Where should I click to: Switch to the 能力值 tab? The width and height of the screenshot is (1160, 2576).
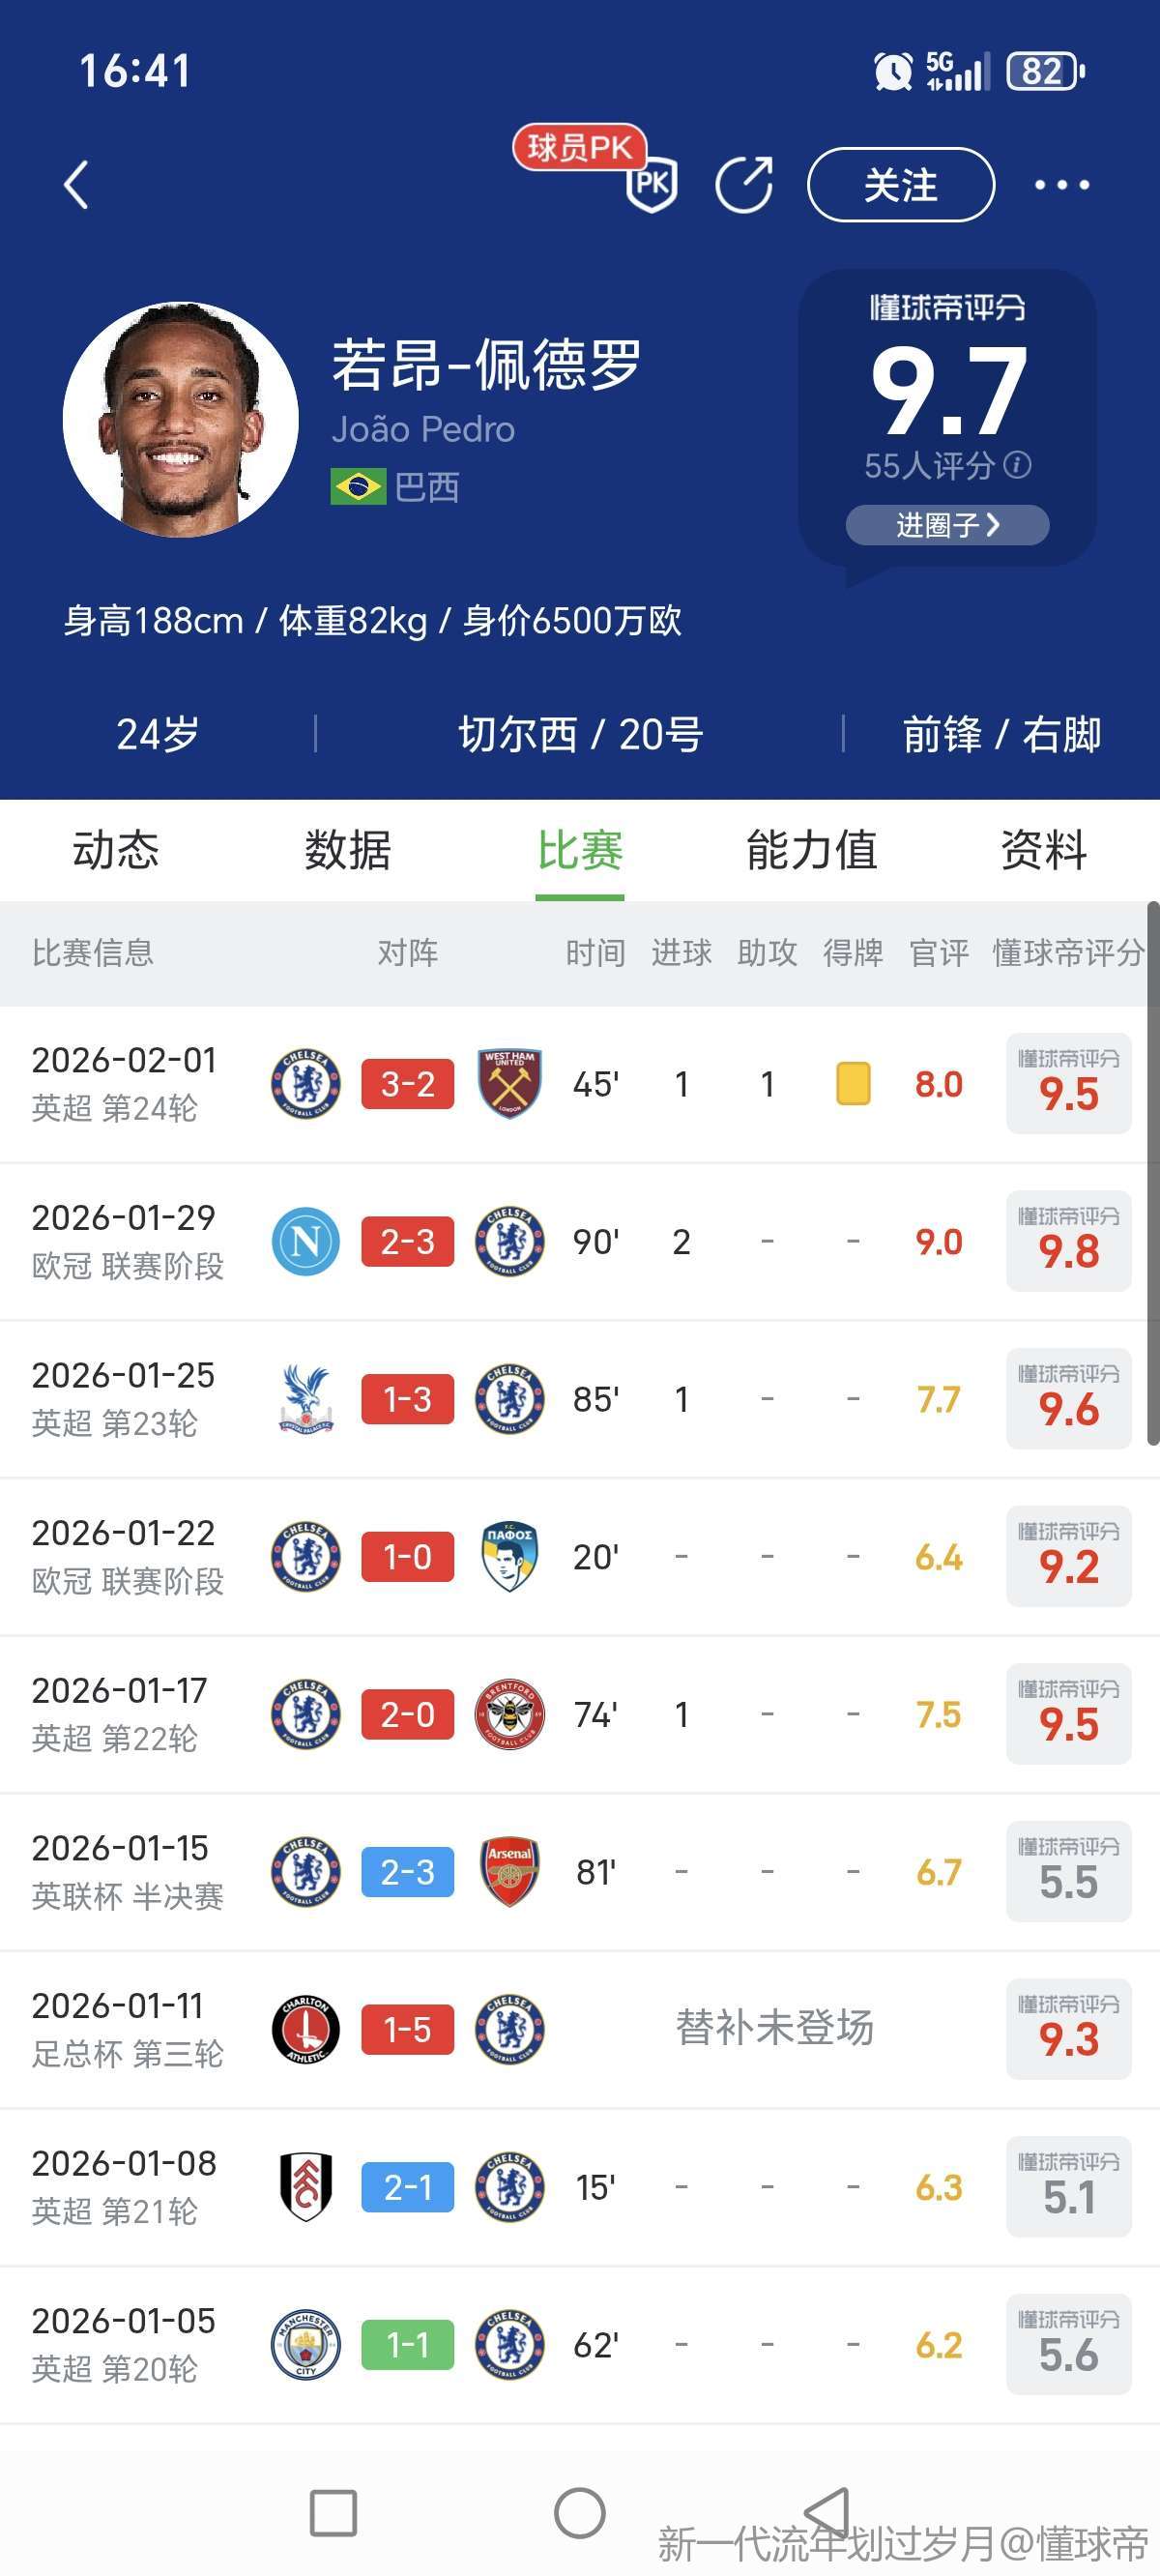(x=811, y=851)
